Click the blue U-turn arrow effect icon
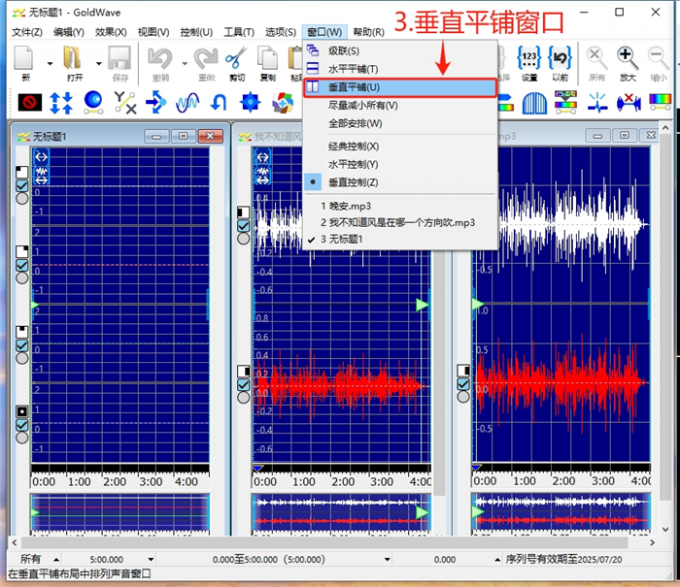This screenshot has height=587, width=680. (219, 103)
